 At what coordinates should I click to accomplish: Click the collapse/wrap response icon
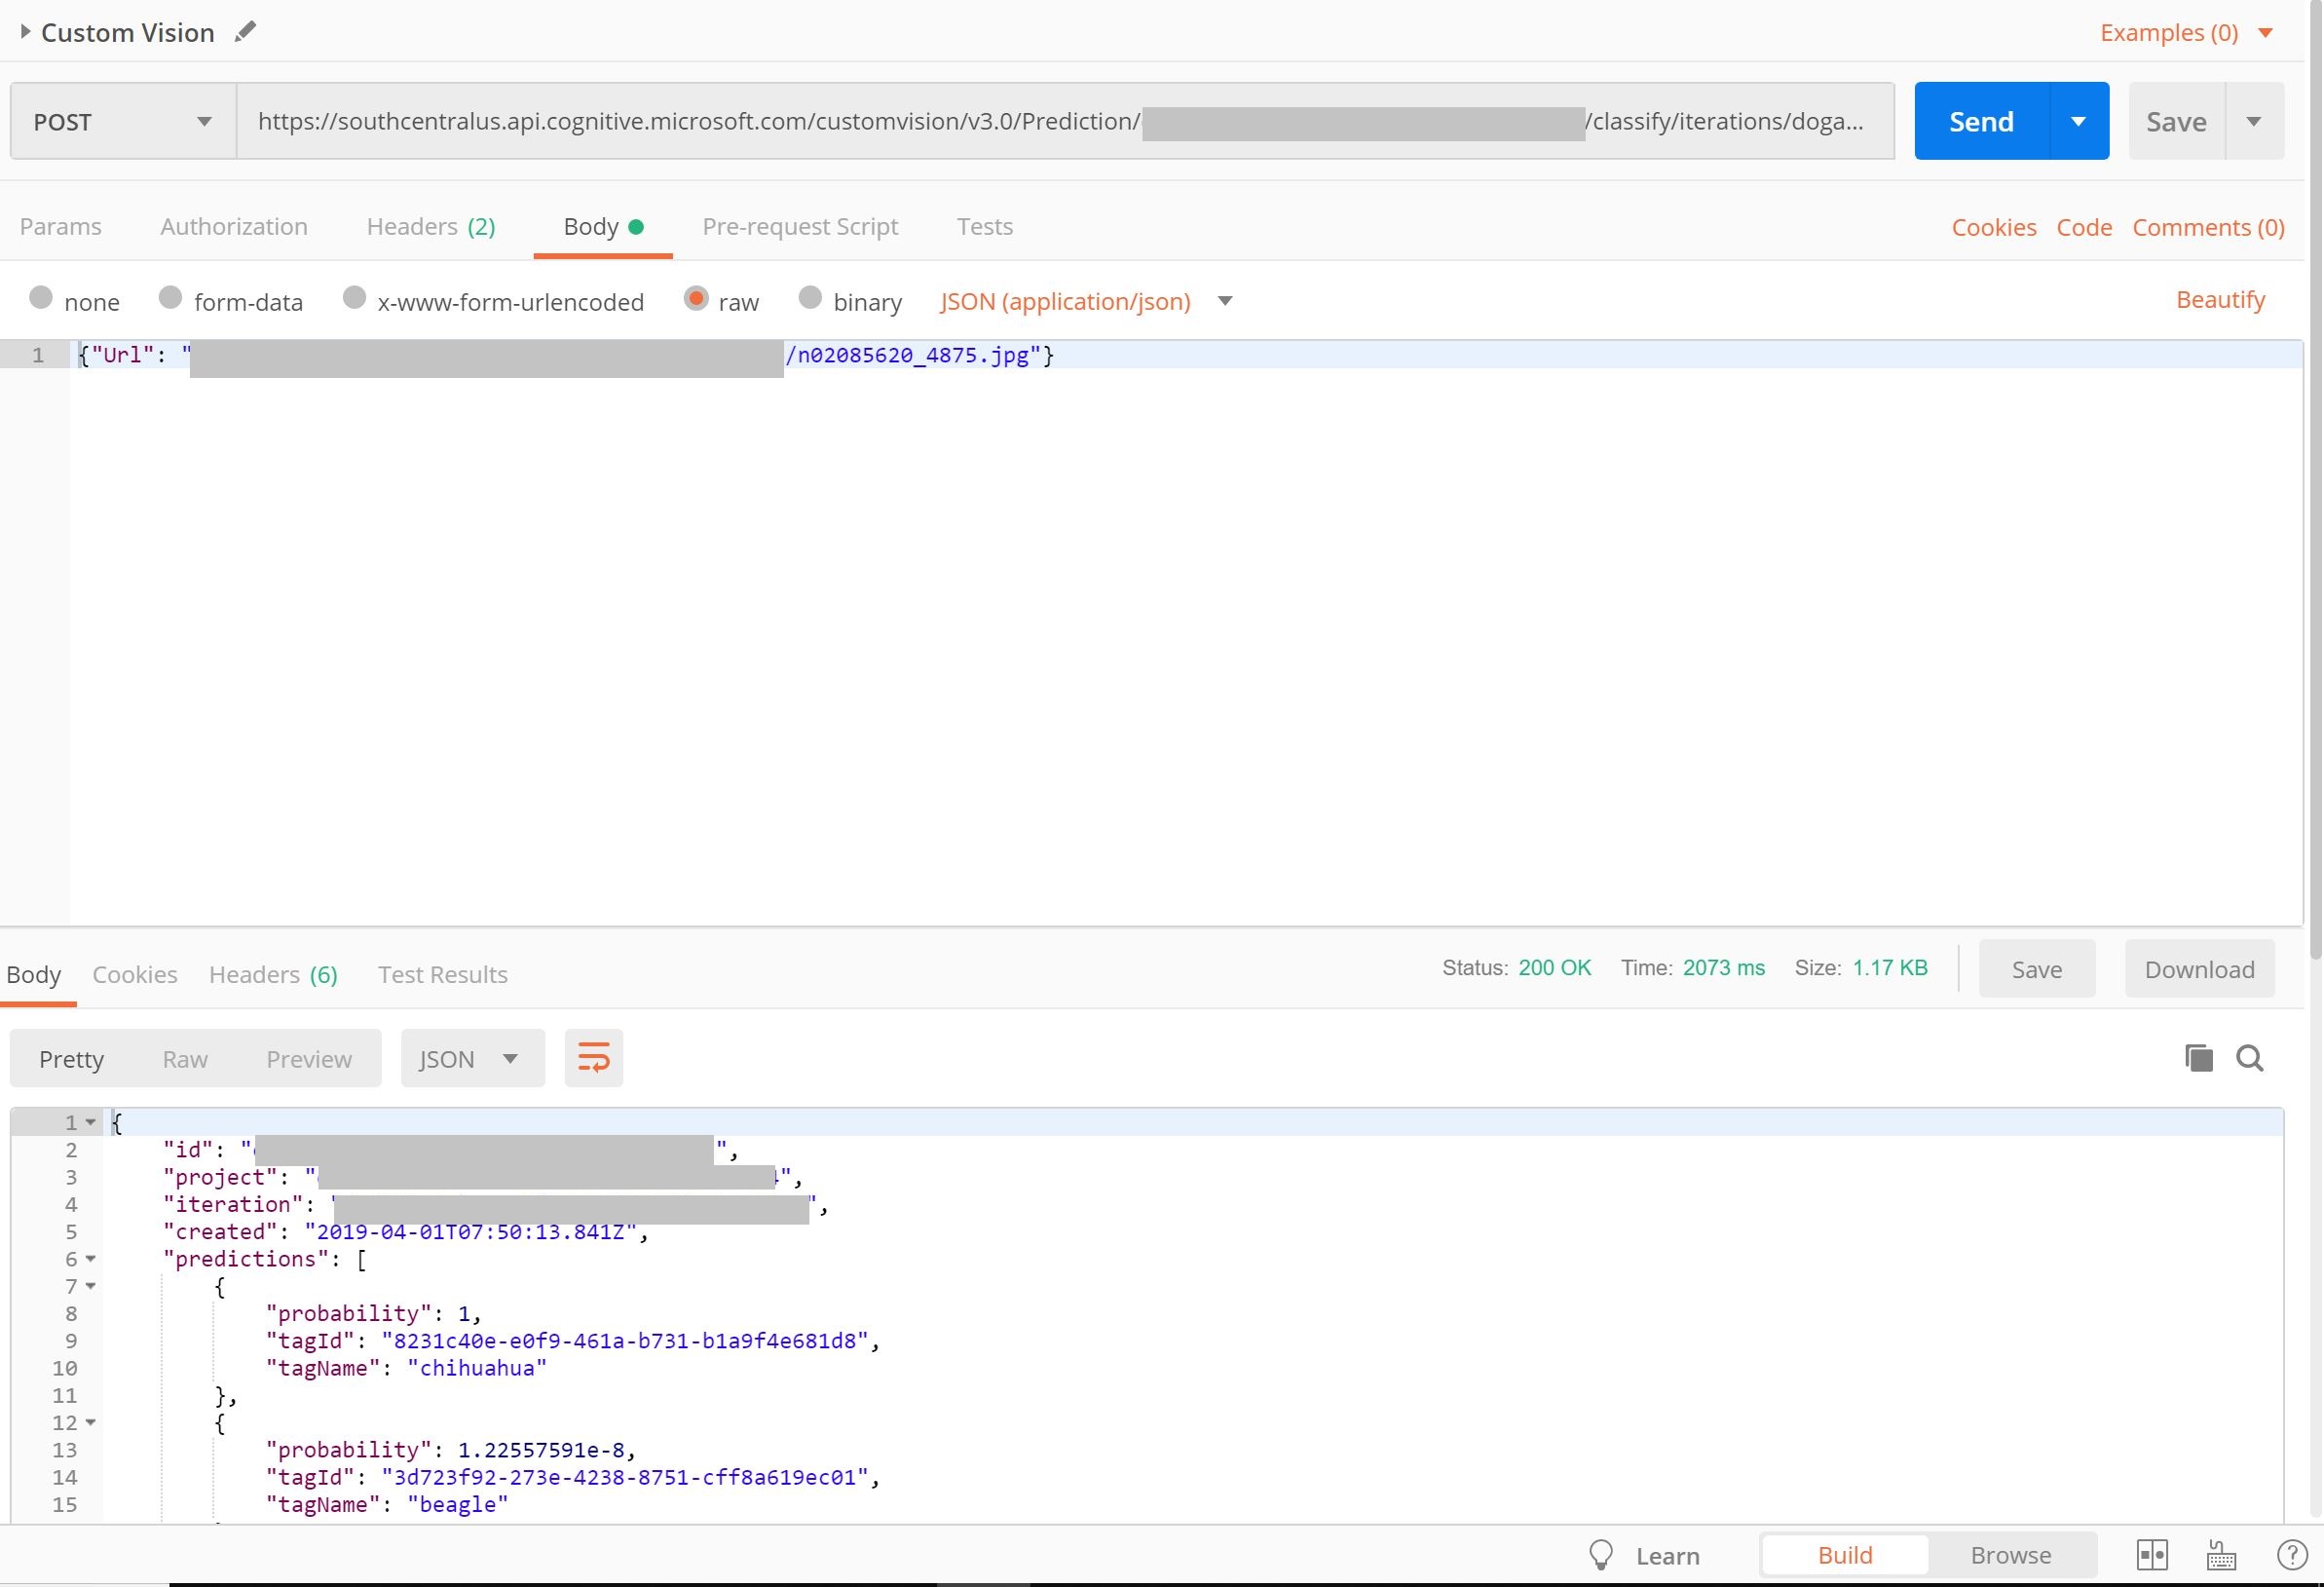[595, 1059]
